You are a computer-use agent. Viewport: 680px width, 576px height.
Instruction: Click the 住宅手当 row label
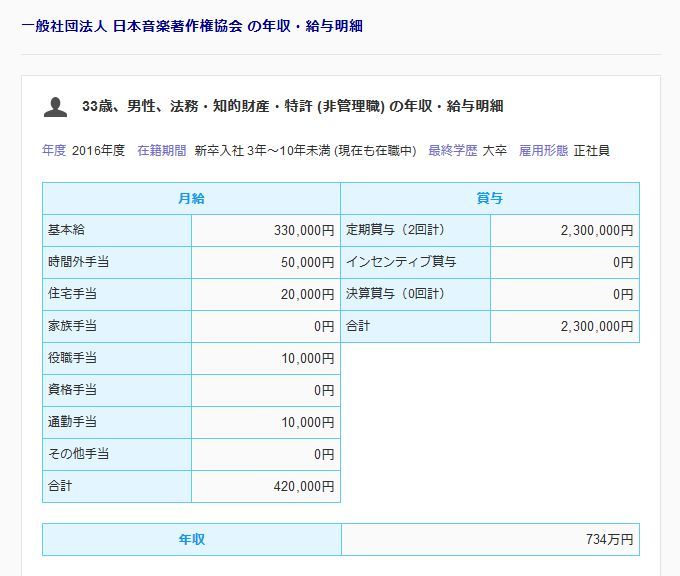click(x=72, y=295)
